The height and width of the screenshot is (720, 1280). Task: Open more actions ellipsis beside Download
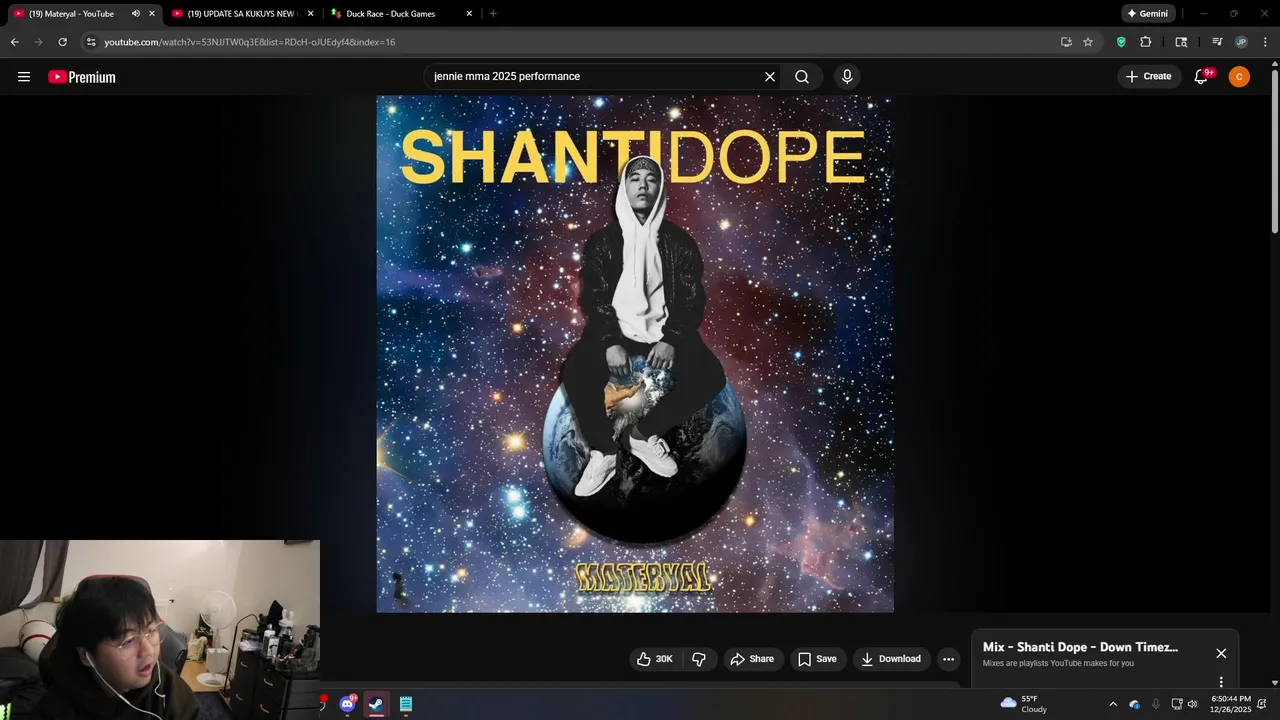(948, 659)
